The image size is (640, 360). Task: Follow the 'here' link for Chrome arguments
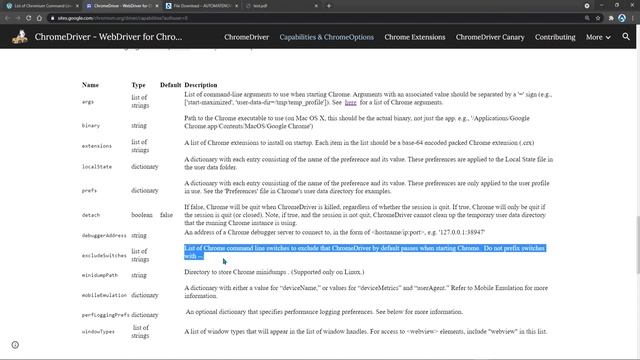tap(350, 102)
